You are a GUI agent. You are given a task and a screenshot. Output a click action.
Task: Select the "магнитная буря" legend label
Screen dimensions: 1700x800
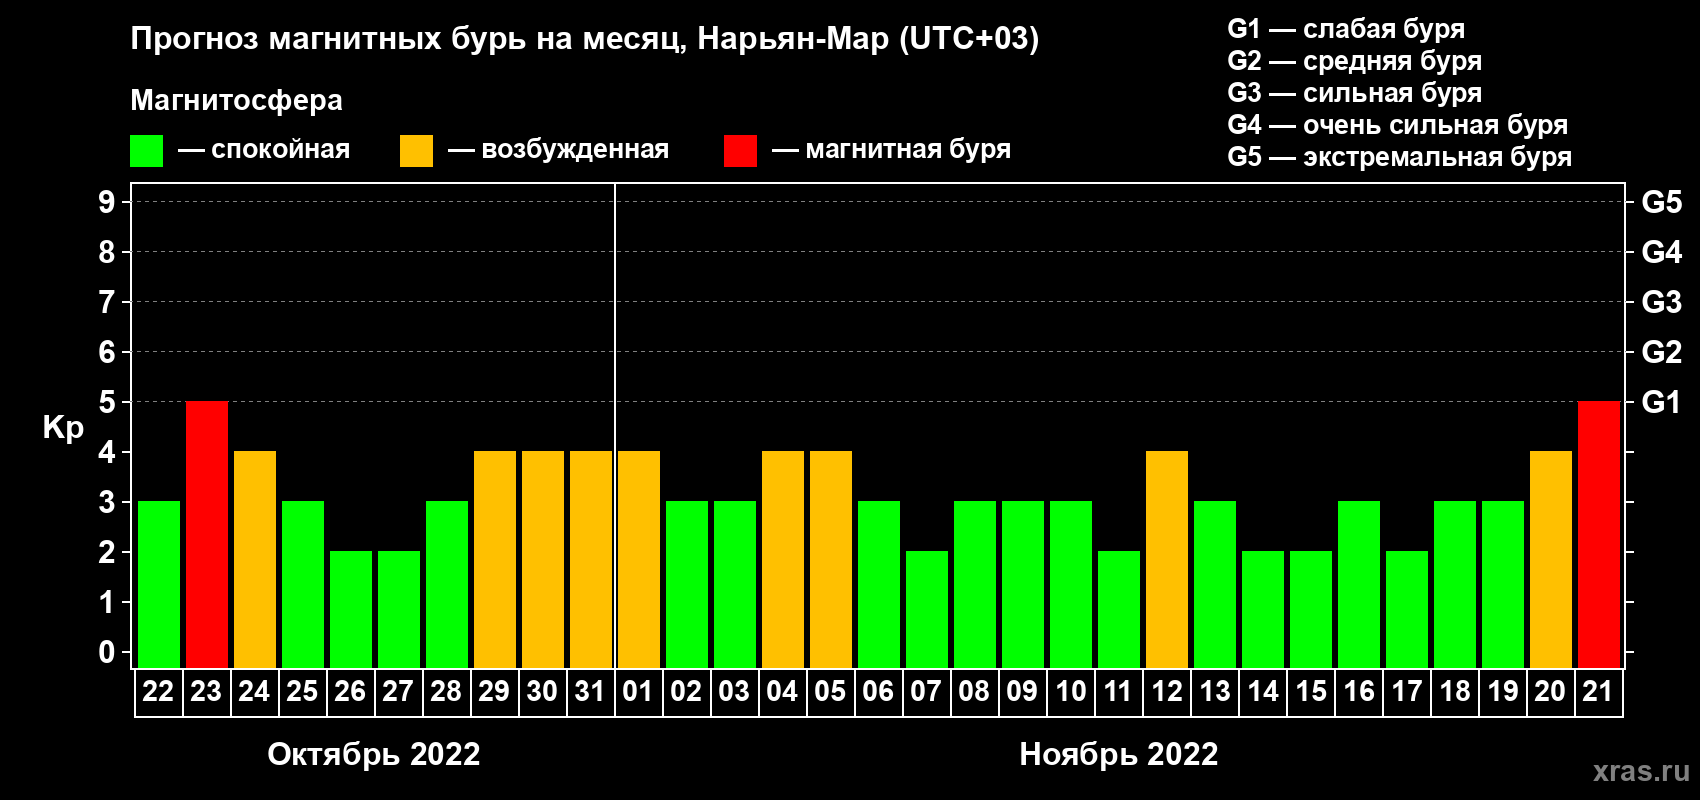[x=908, y=149]
